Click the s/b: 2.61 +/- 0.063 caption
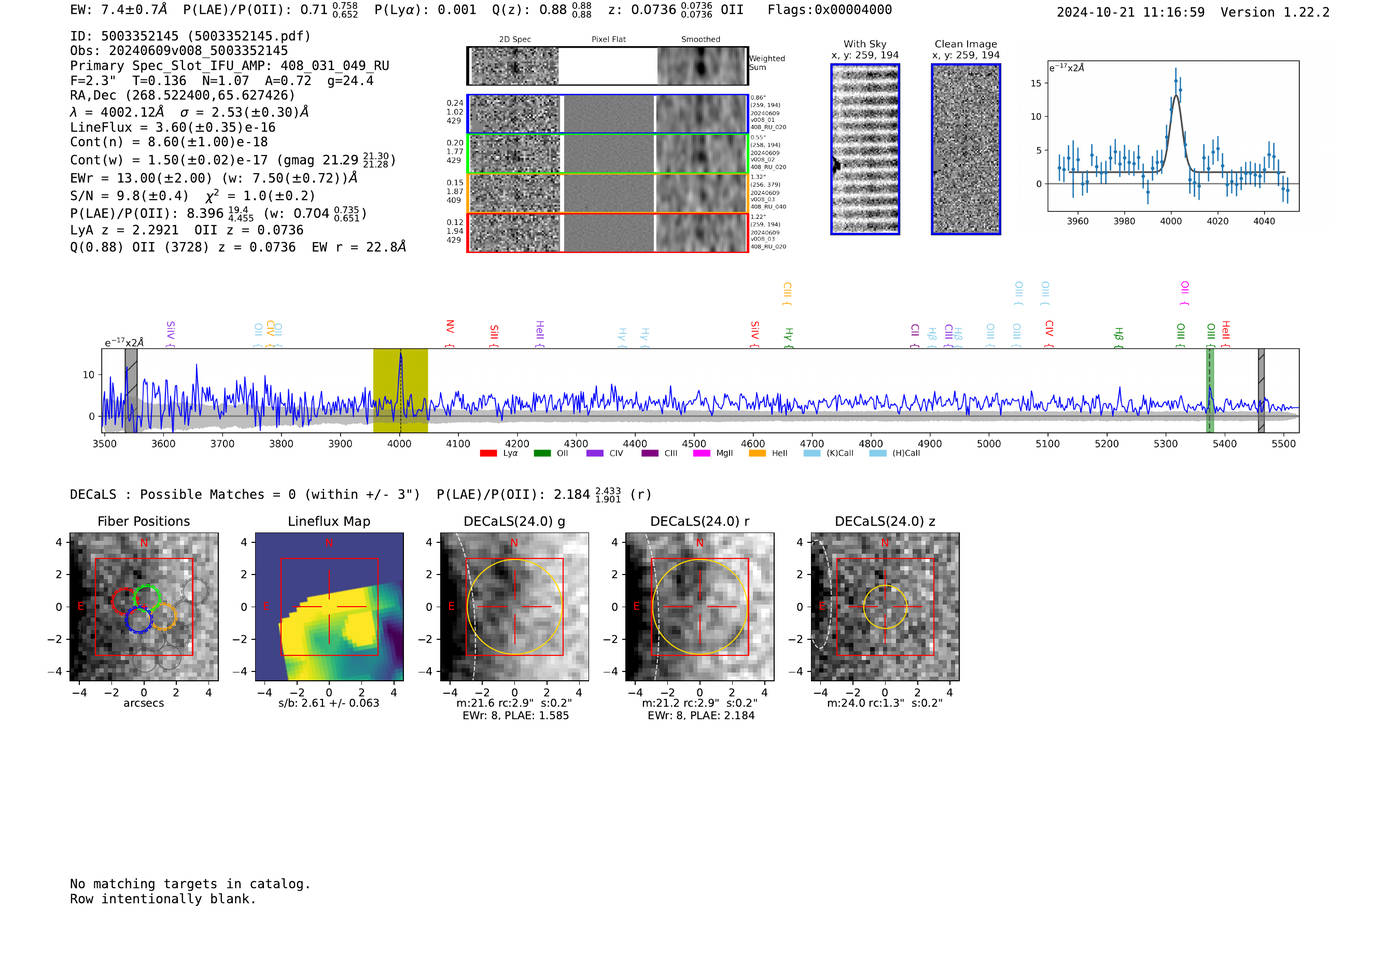The image size is (1400, 953). pyautogui.click(x=329, y=703)
